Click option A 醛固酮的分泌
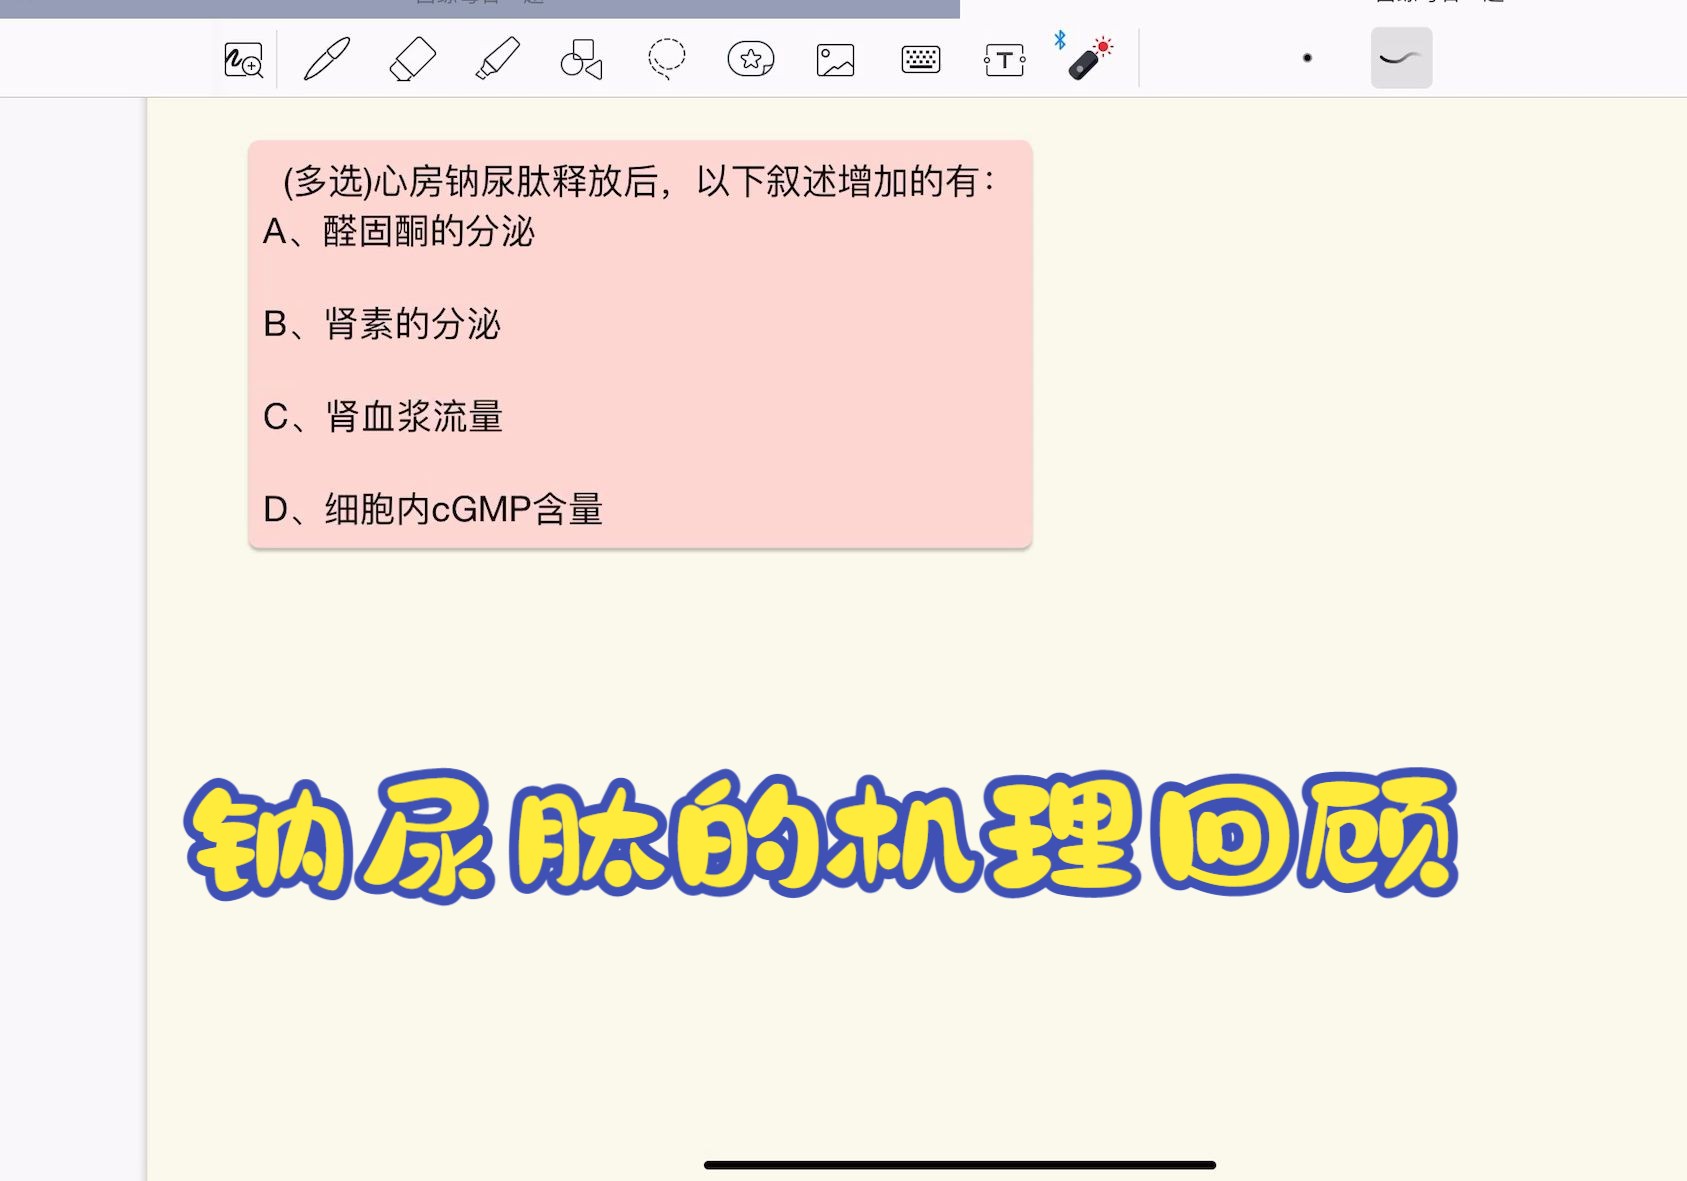Screen dimensions: 1687x1181 click(x=398, y=231)
